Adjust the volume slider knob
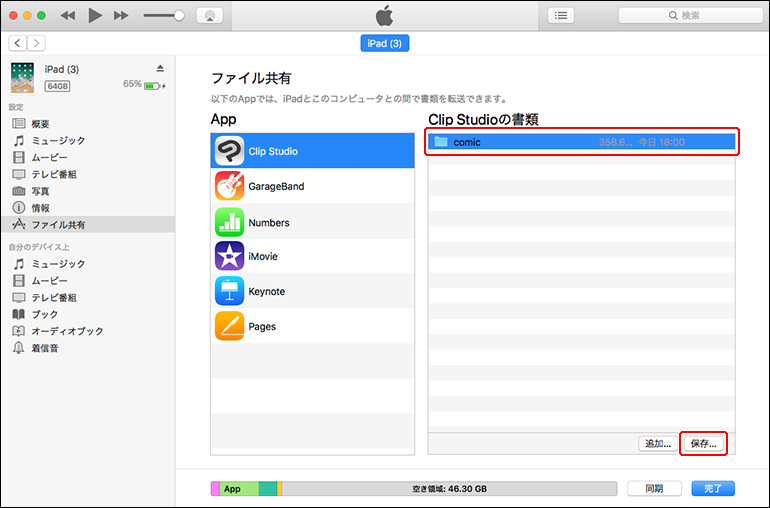Image resolution: width=770 pixels, height=508 pixels. [179, 16]
